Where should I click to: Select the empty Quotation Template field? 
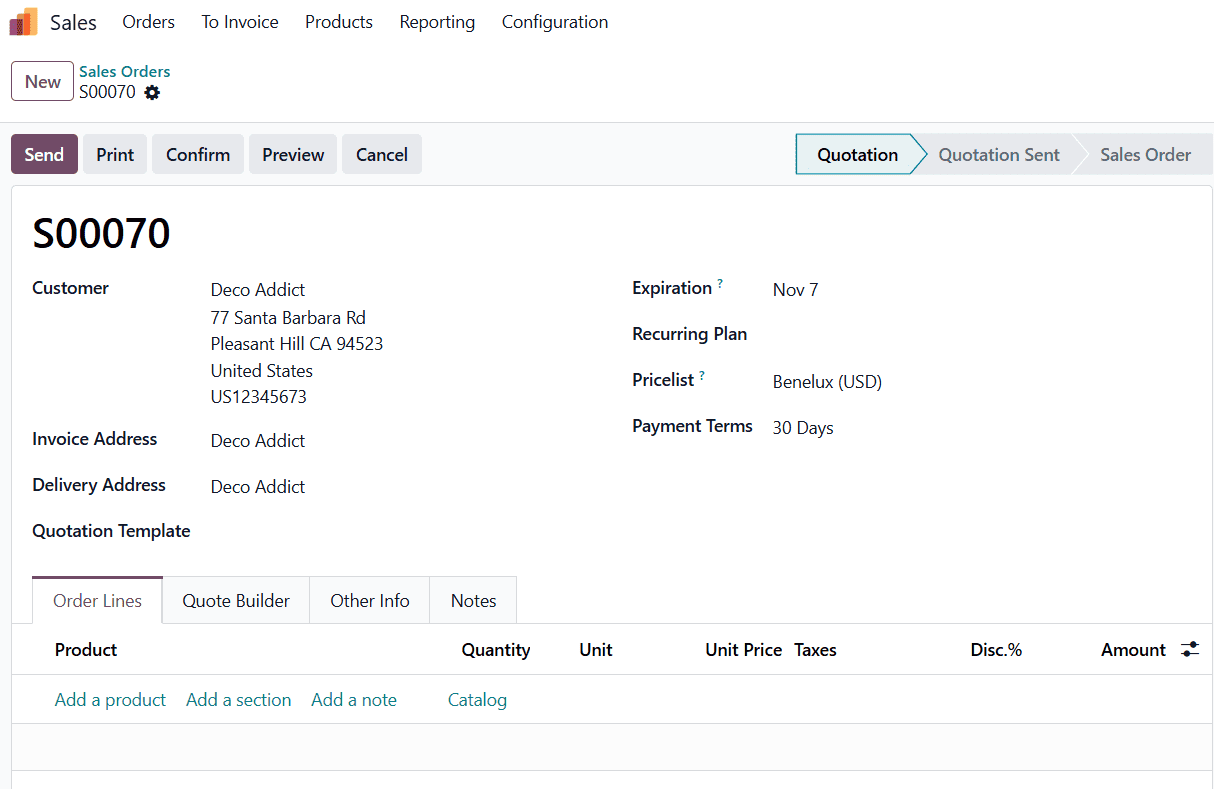point(400,532)
